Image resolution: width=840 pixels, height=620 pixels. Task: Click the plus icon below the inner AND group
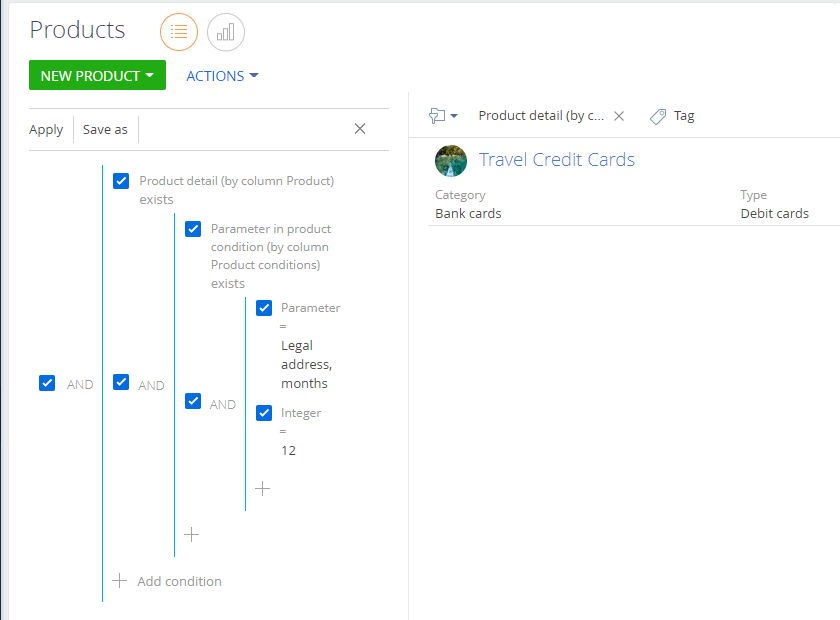191,535
